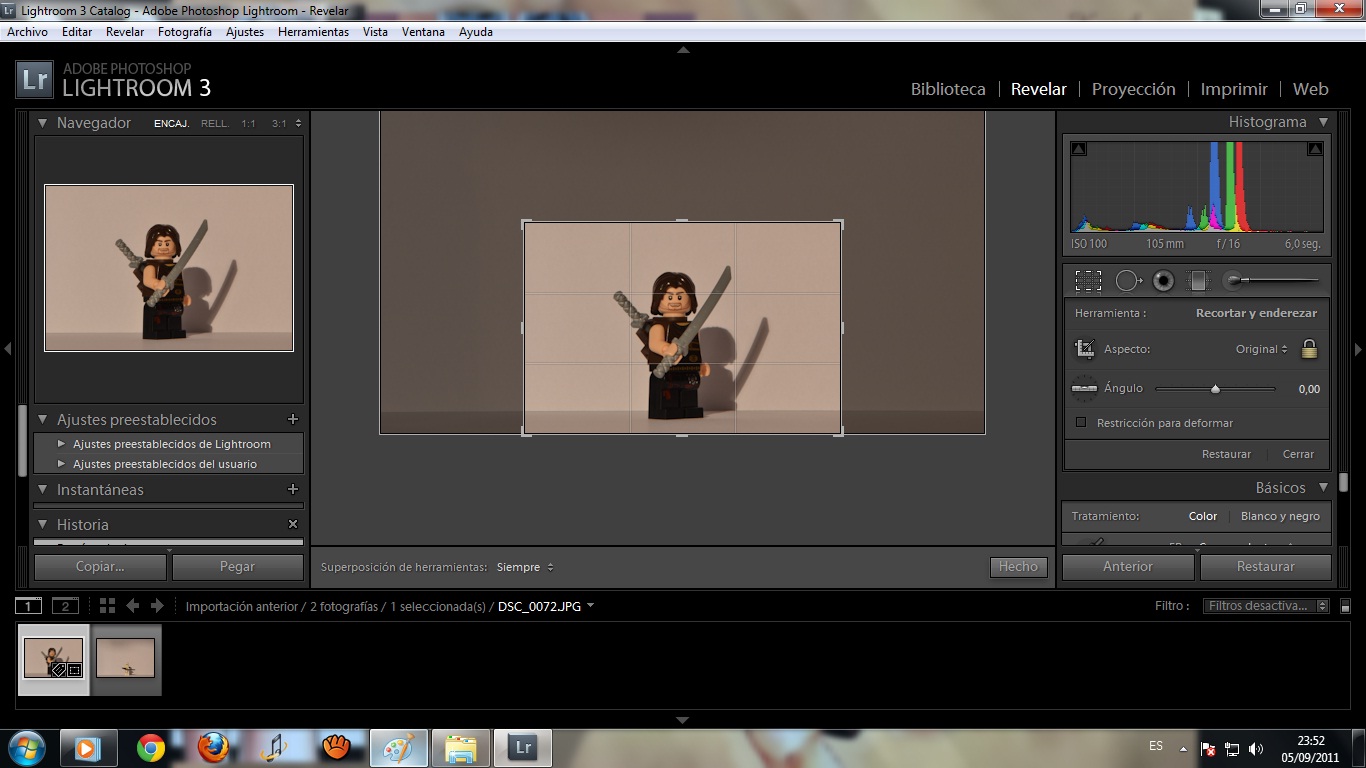Switch to the Proyección module
The image size is (1366, 768).
pyautogui.click(x=1133, y=89)
